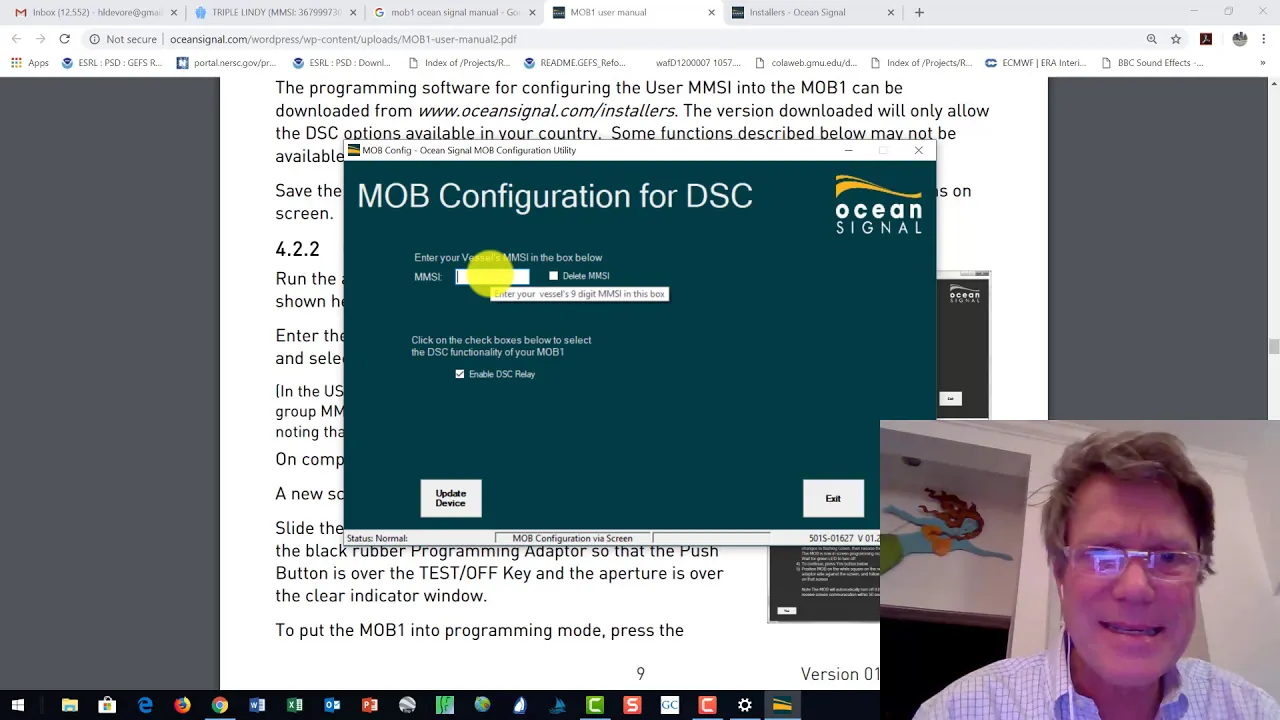Screen dimensions: 1280x720
Task: Open the ECMWF | ERA Interi... bookmark
Action: pyautogui.click(x=1036, y=63)
